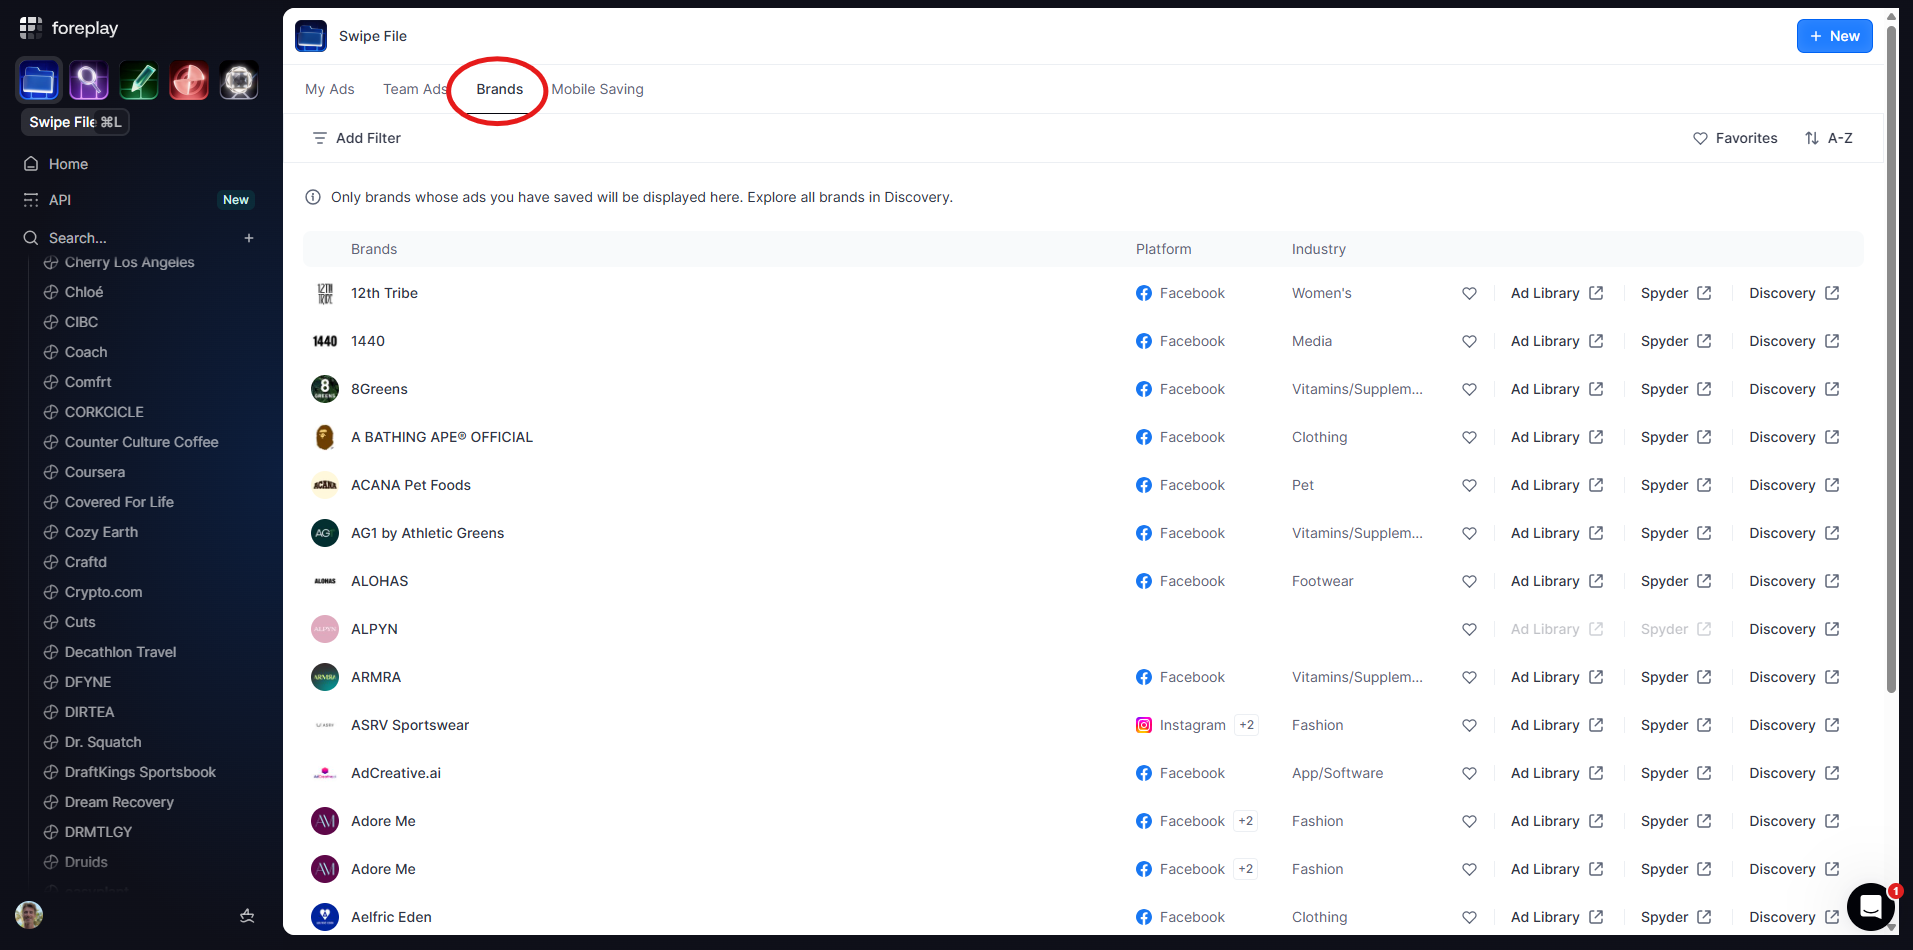The height and width of the screenshot is (950, 1913).
Task: Switch to the Mobile Saving tab
Action: tap(598, 89)
